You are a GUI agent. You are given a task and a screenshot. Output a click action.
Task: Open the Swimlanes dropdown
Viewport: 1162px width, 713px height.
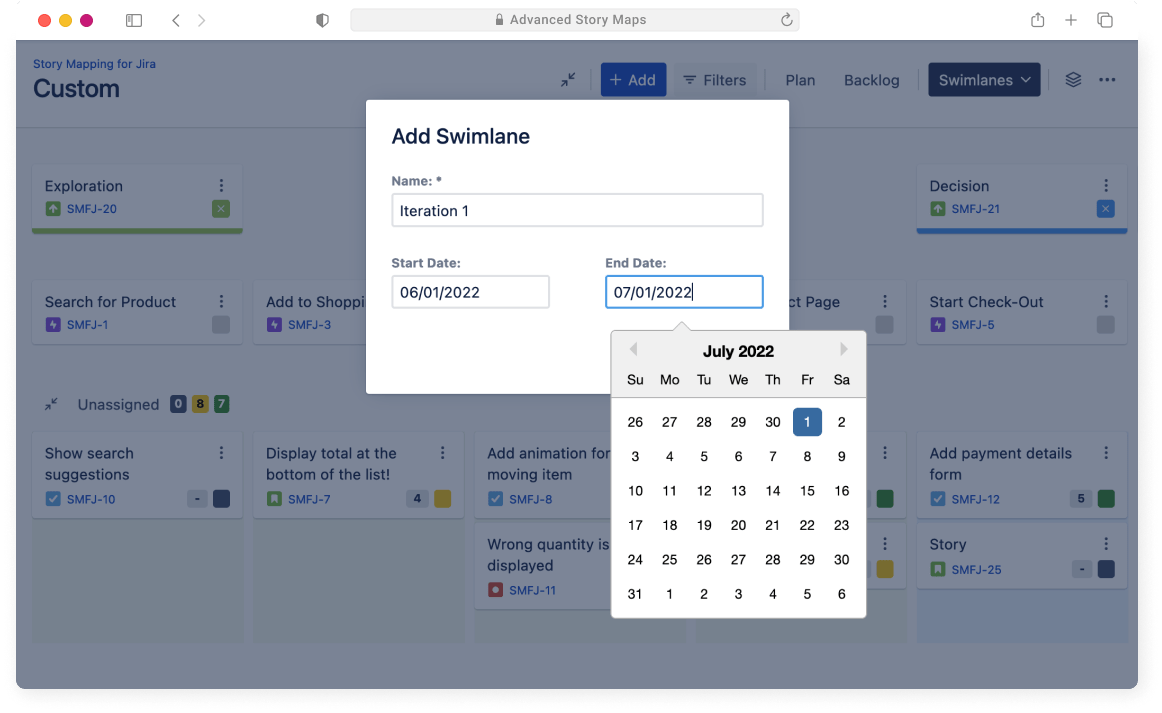click(x=984, y=79)
